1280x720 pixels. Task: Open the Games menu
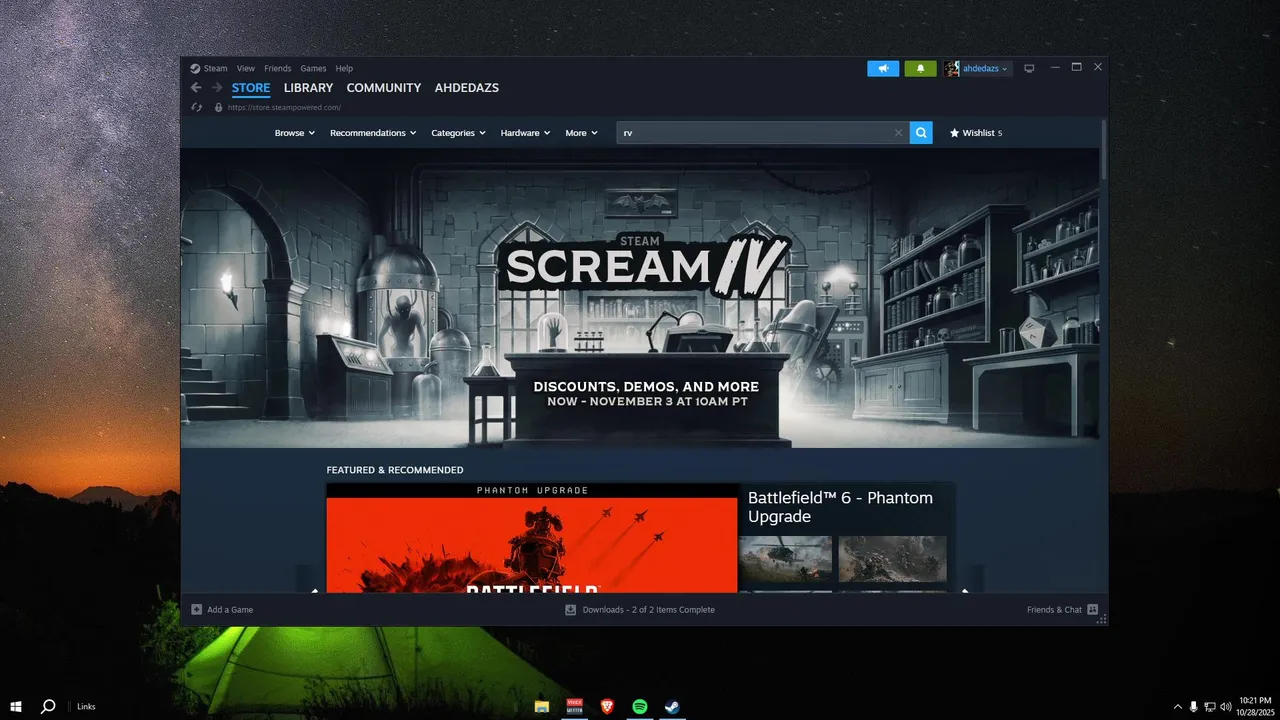313,68
